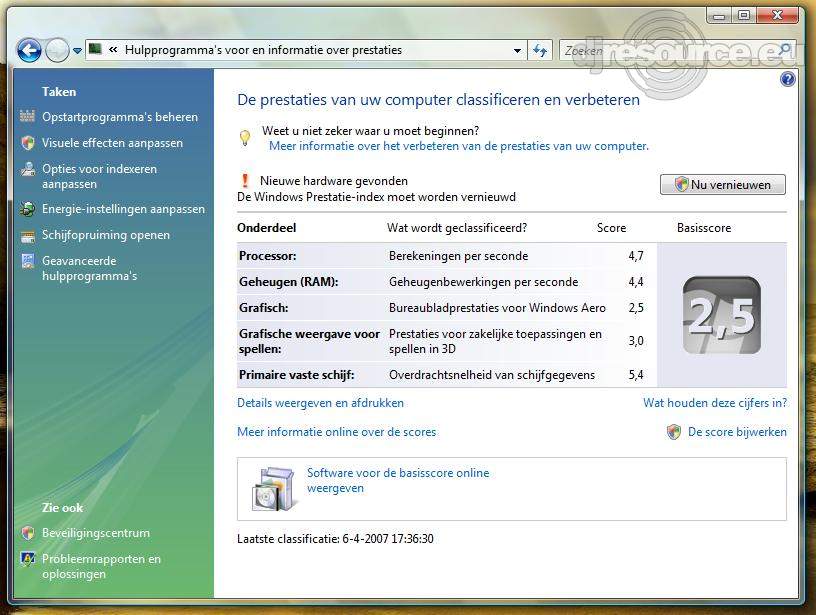Click the software box icon
The height and width of the screenshot is (615, 816).
[x=276, y=488]
